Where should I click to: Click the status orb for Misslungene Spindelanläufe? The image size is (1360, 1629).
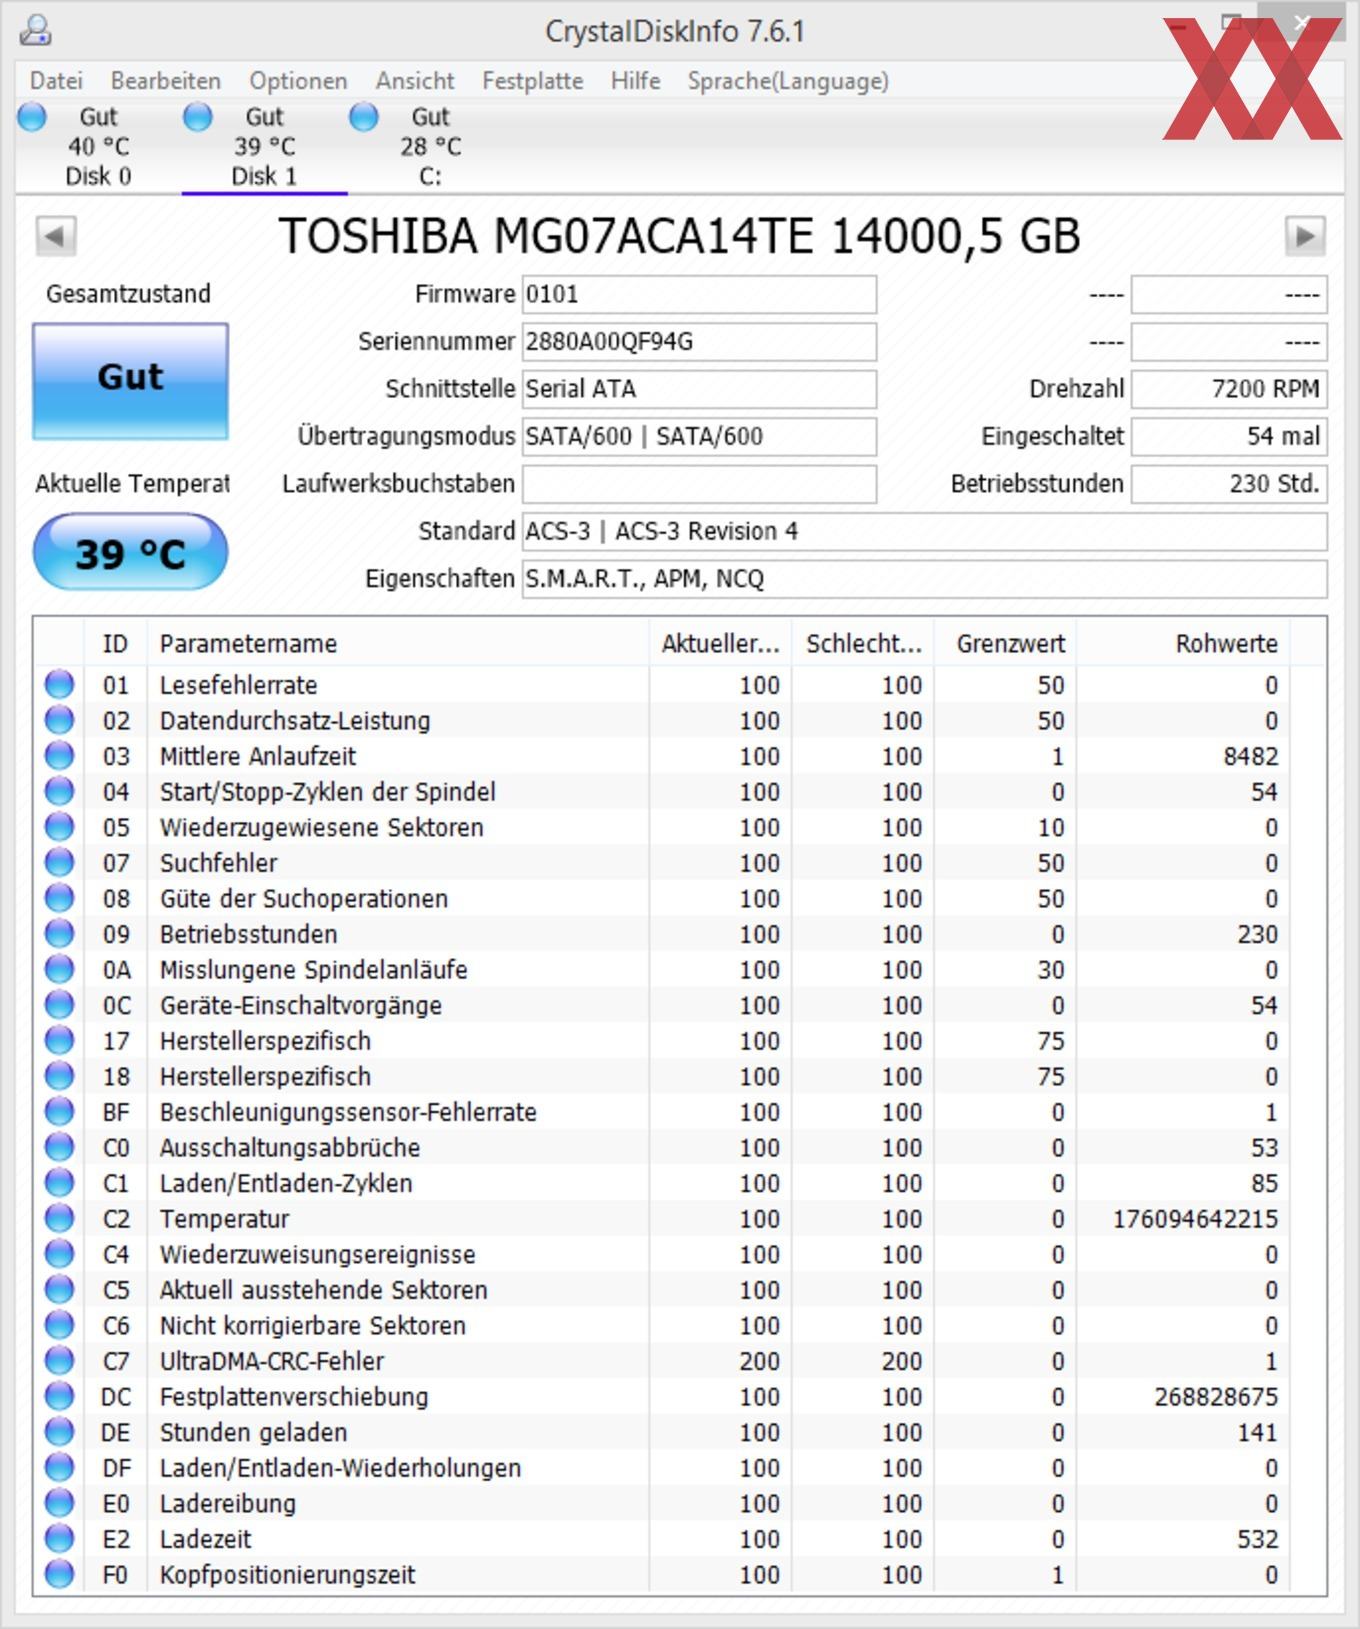(x=60, y=970)
